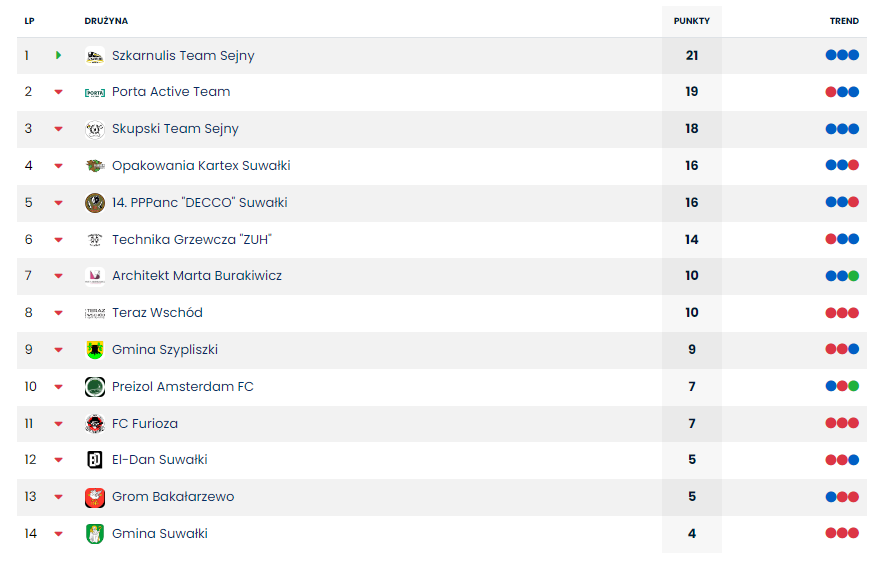Click the Opakowania Kartex Suwałki logo

click(x=95, y=166)
